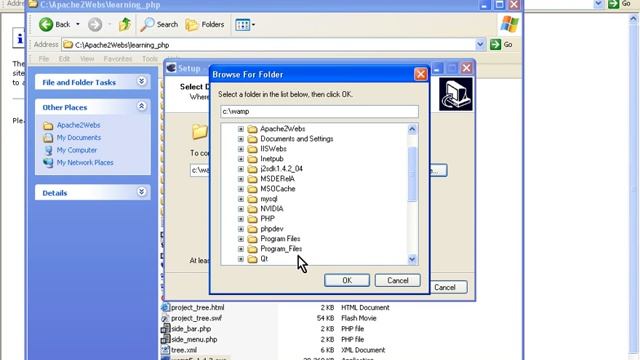Click the folder tree scroll up arrow
The image size is (640, 360).
[x=412, y=129]
